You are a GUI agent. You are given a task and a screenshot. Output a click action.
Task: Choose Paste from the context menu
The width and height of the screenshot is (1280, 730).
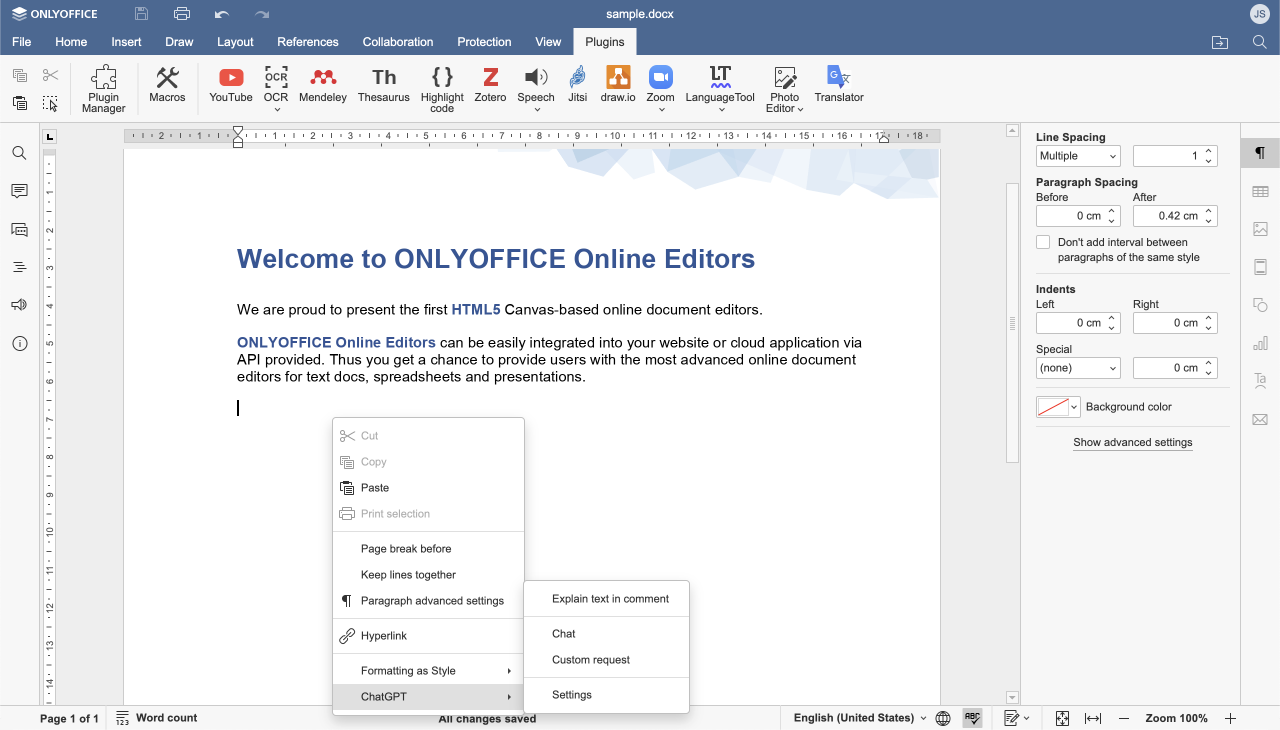tap(428, 488)
